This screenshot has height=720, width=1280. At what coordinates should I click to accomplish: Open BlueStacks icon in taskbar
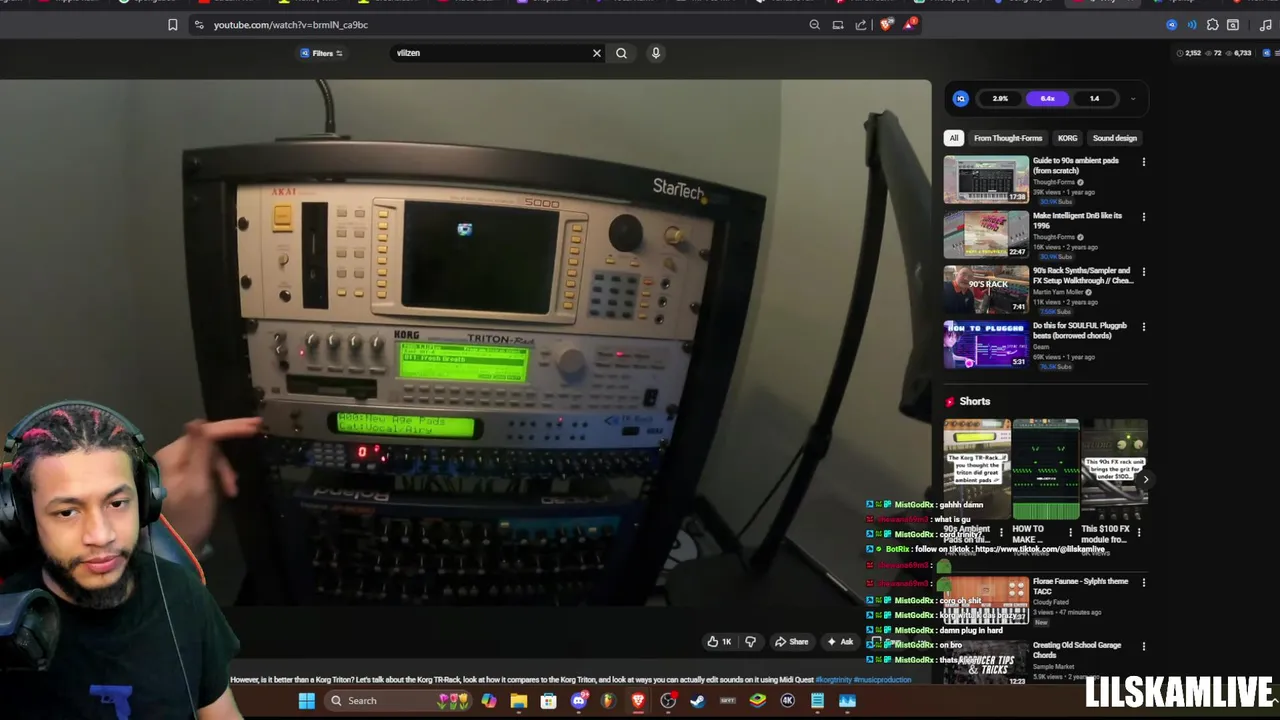pos(757,701)
